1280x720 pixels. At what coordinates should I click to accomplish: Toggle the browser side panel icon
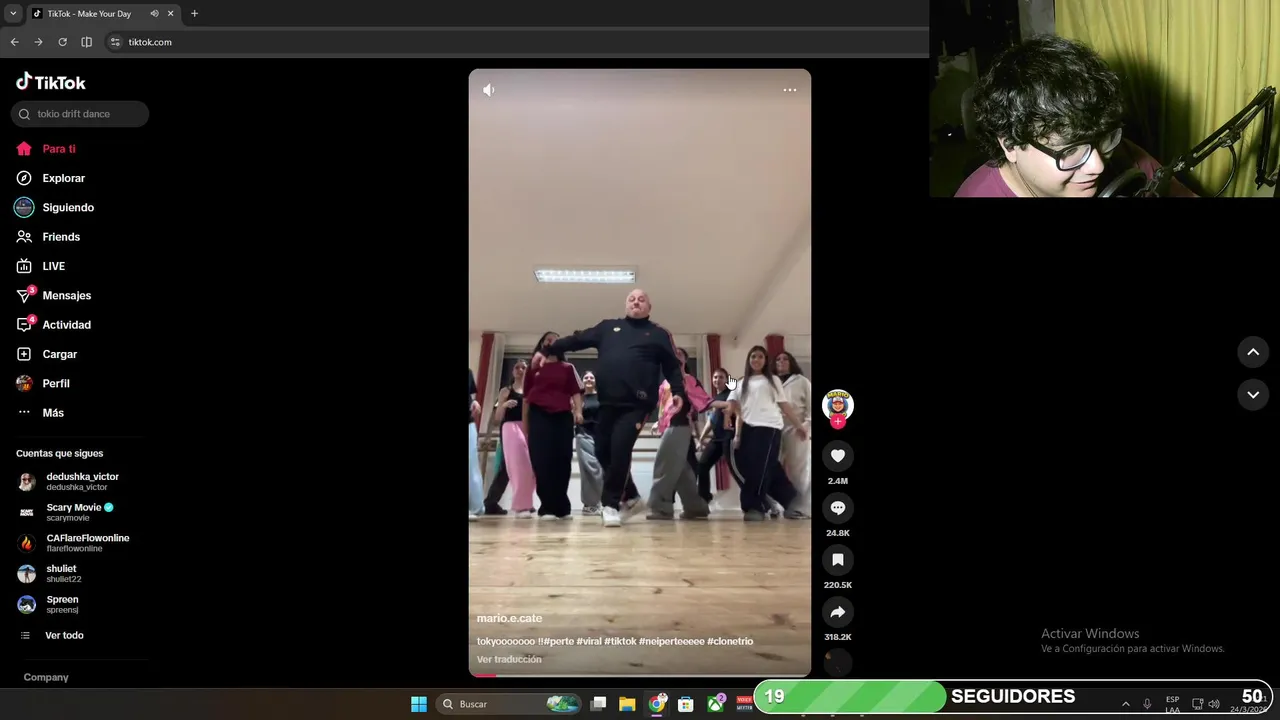pyautogui.click(x=86, y=42)
